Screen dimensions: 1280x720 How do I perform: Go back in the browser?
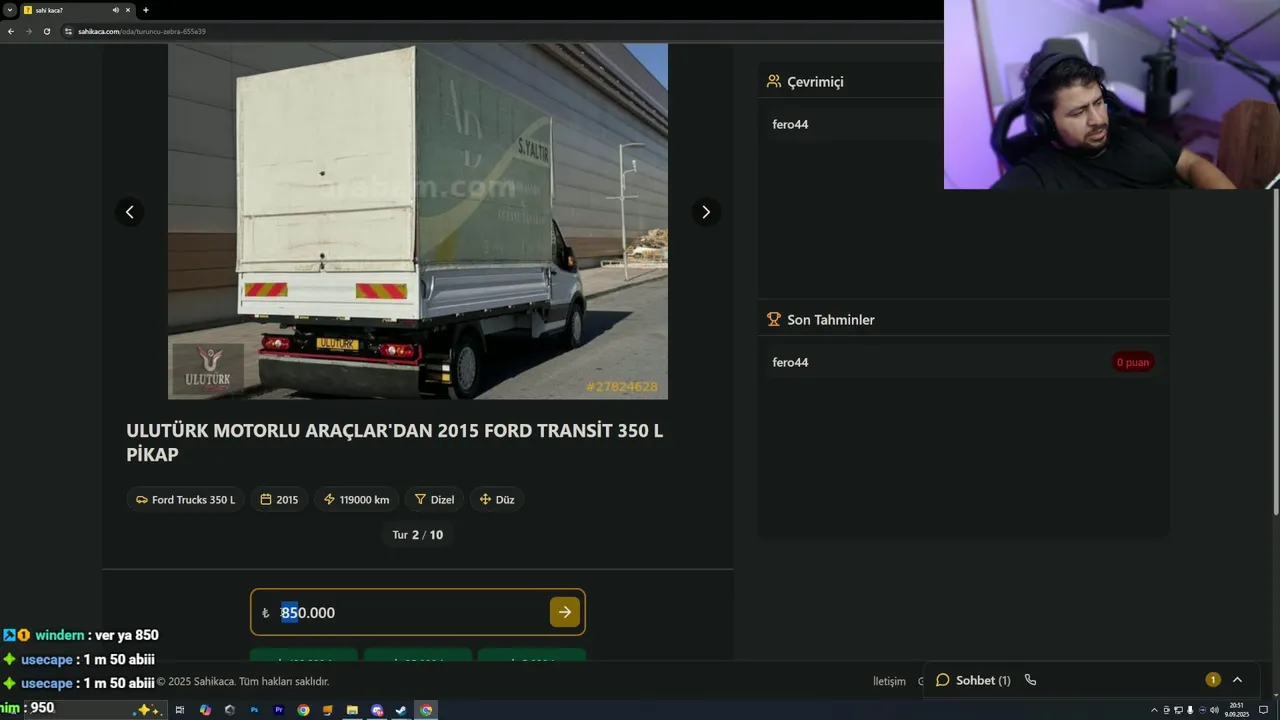[11, 31]
